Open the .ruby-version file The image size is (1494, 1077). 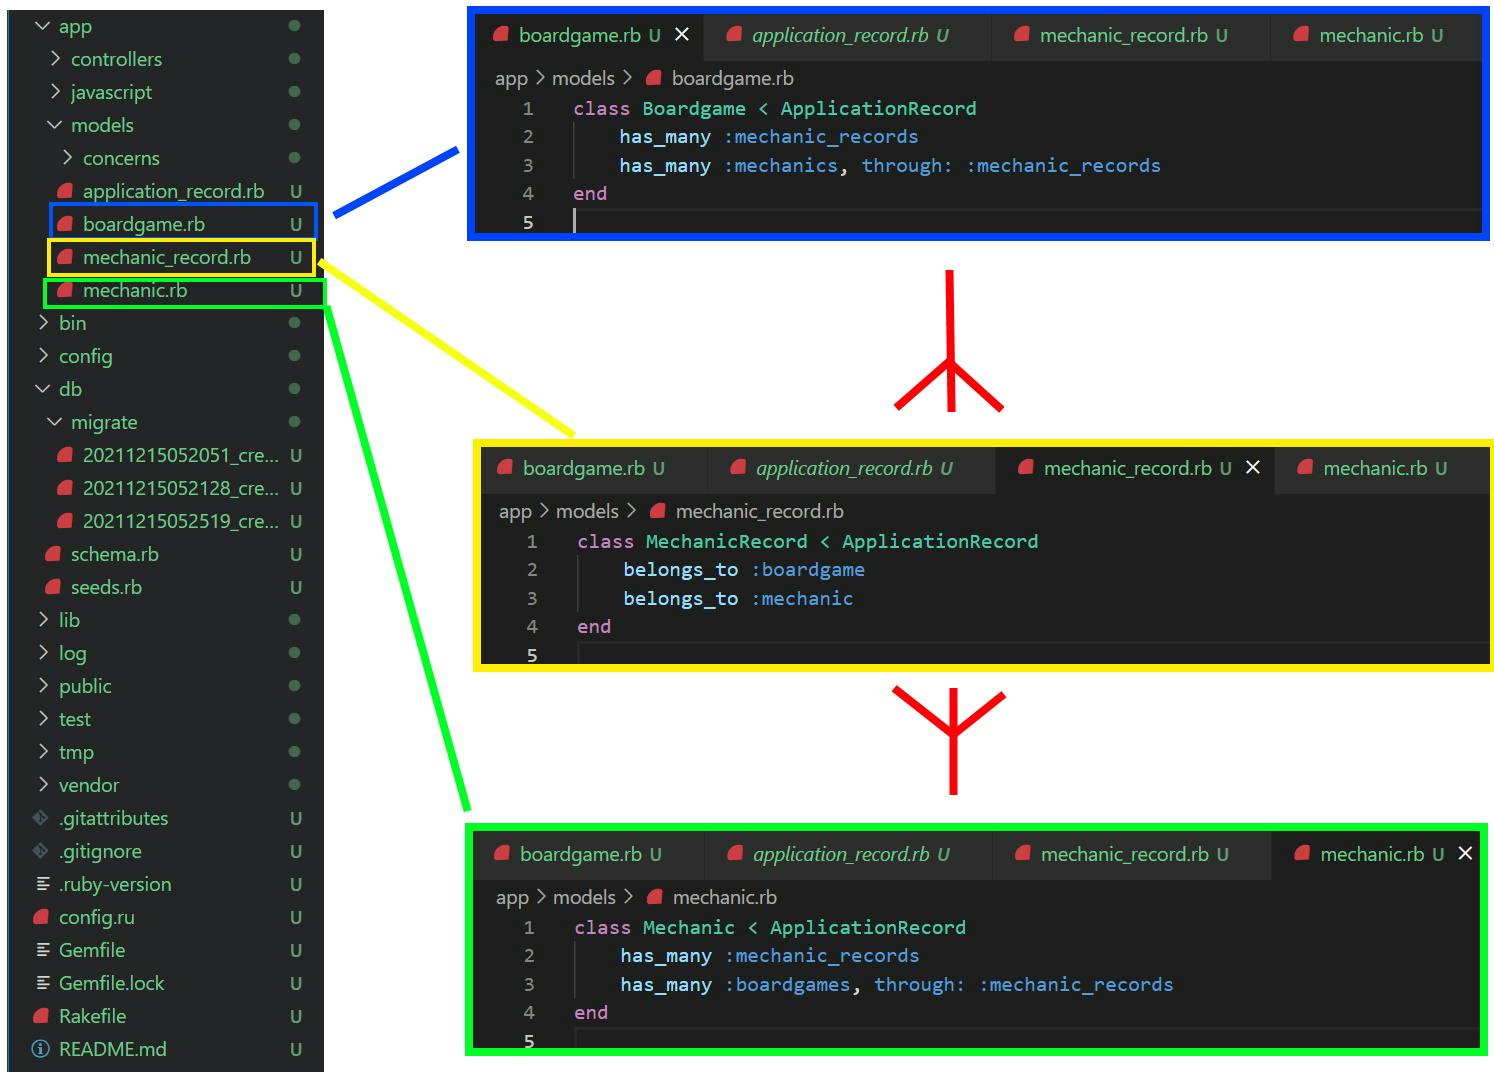pyautogui.click(x=115, y=884)
